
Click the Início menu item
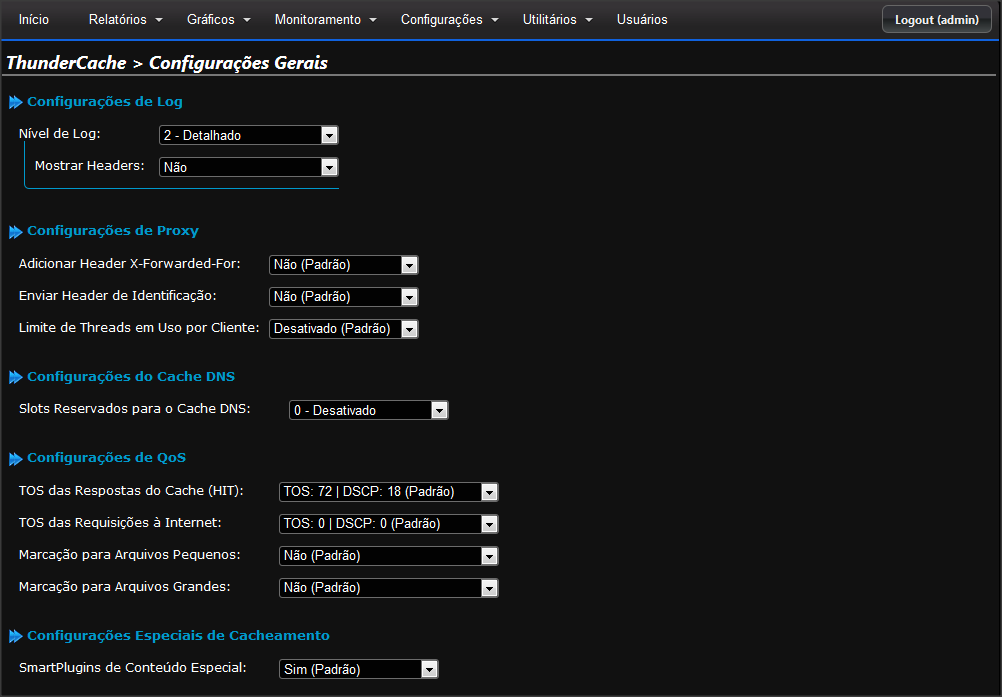tap(34, 20)
